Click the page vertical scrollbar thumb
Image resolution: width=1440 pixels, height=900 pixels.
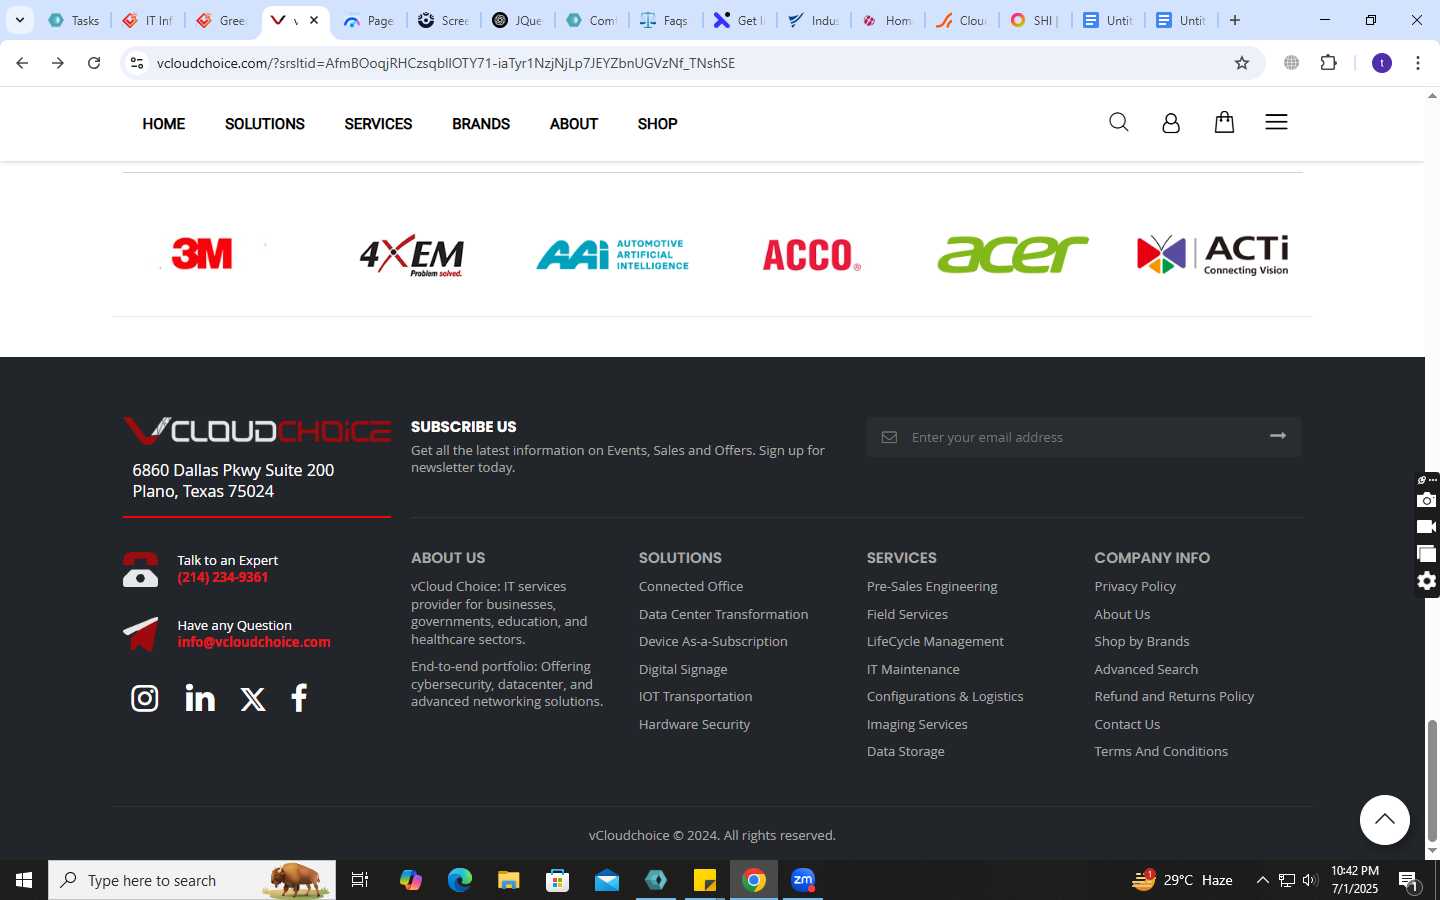pyautogui.click(x=1432, y=780)
